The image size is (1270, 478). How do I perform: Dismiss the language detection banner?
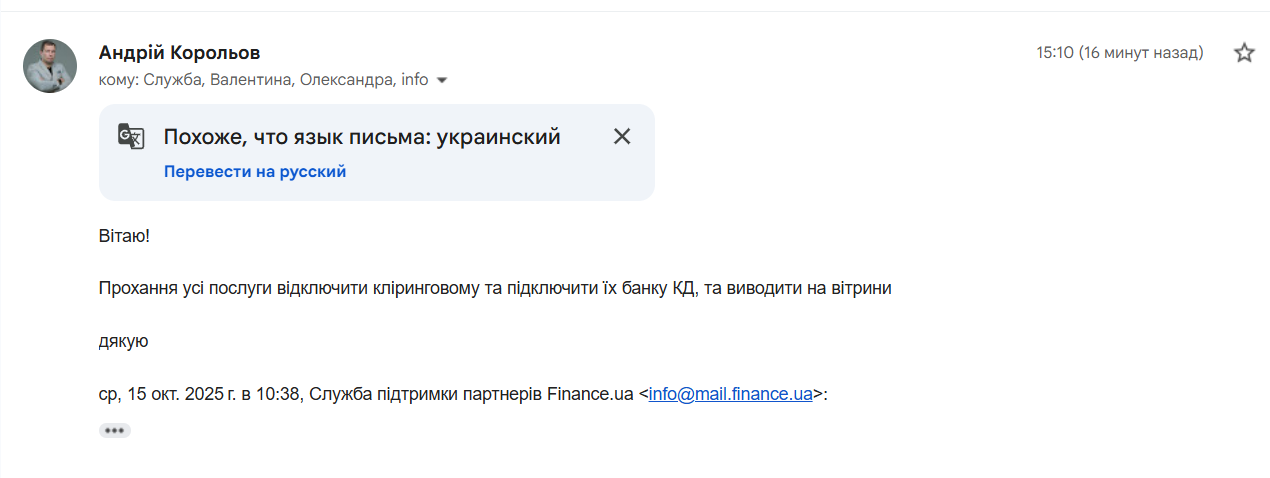tap(622, 137)
